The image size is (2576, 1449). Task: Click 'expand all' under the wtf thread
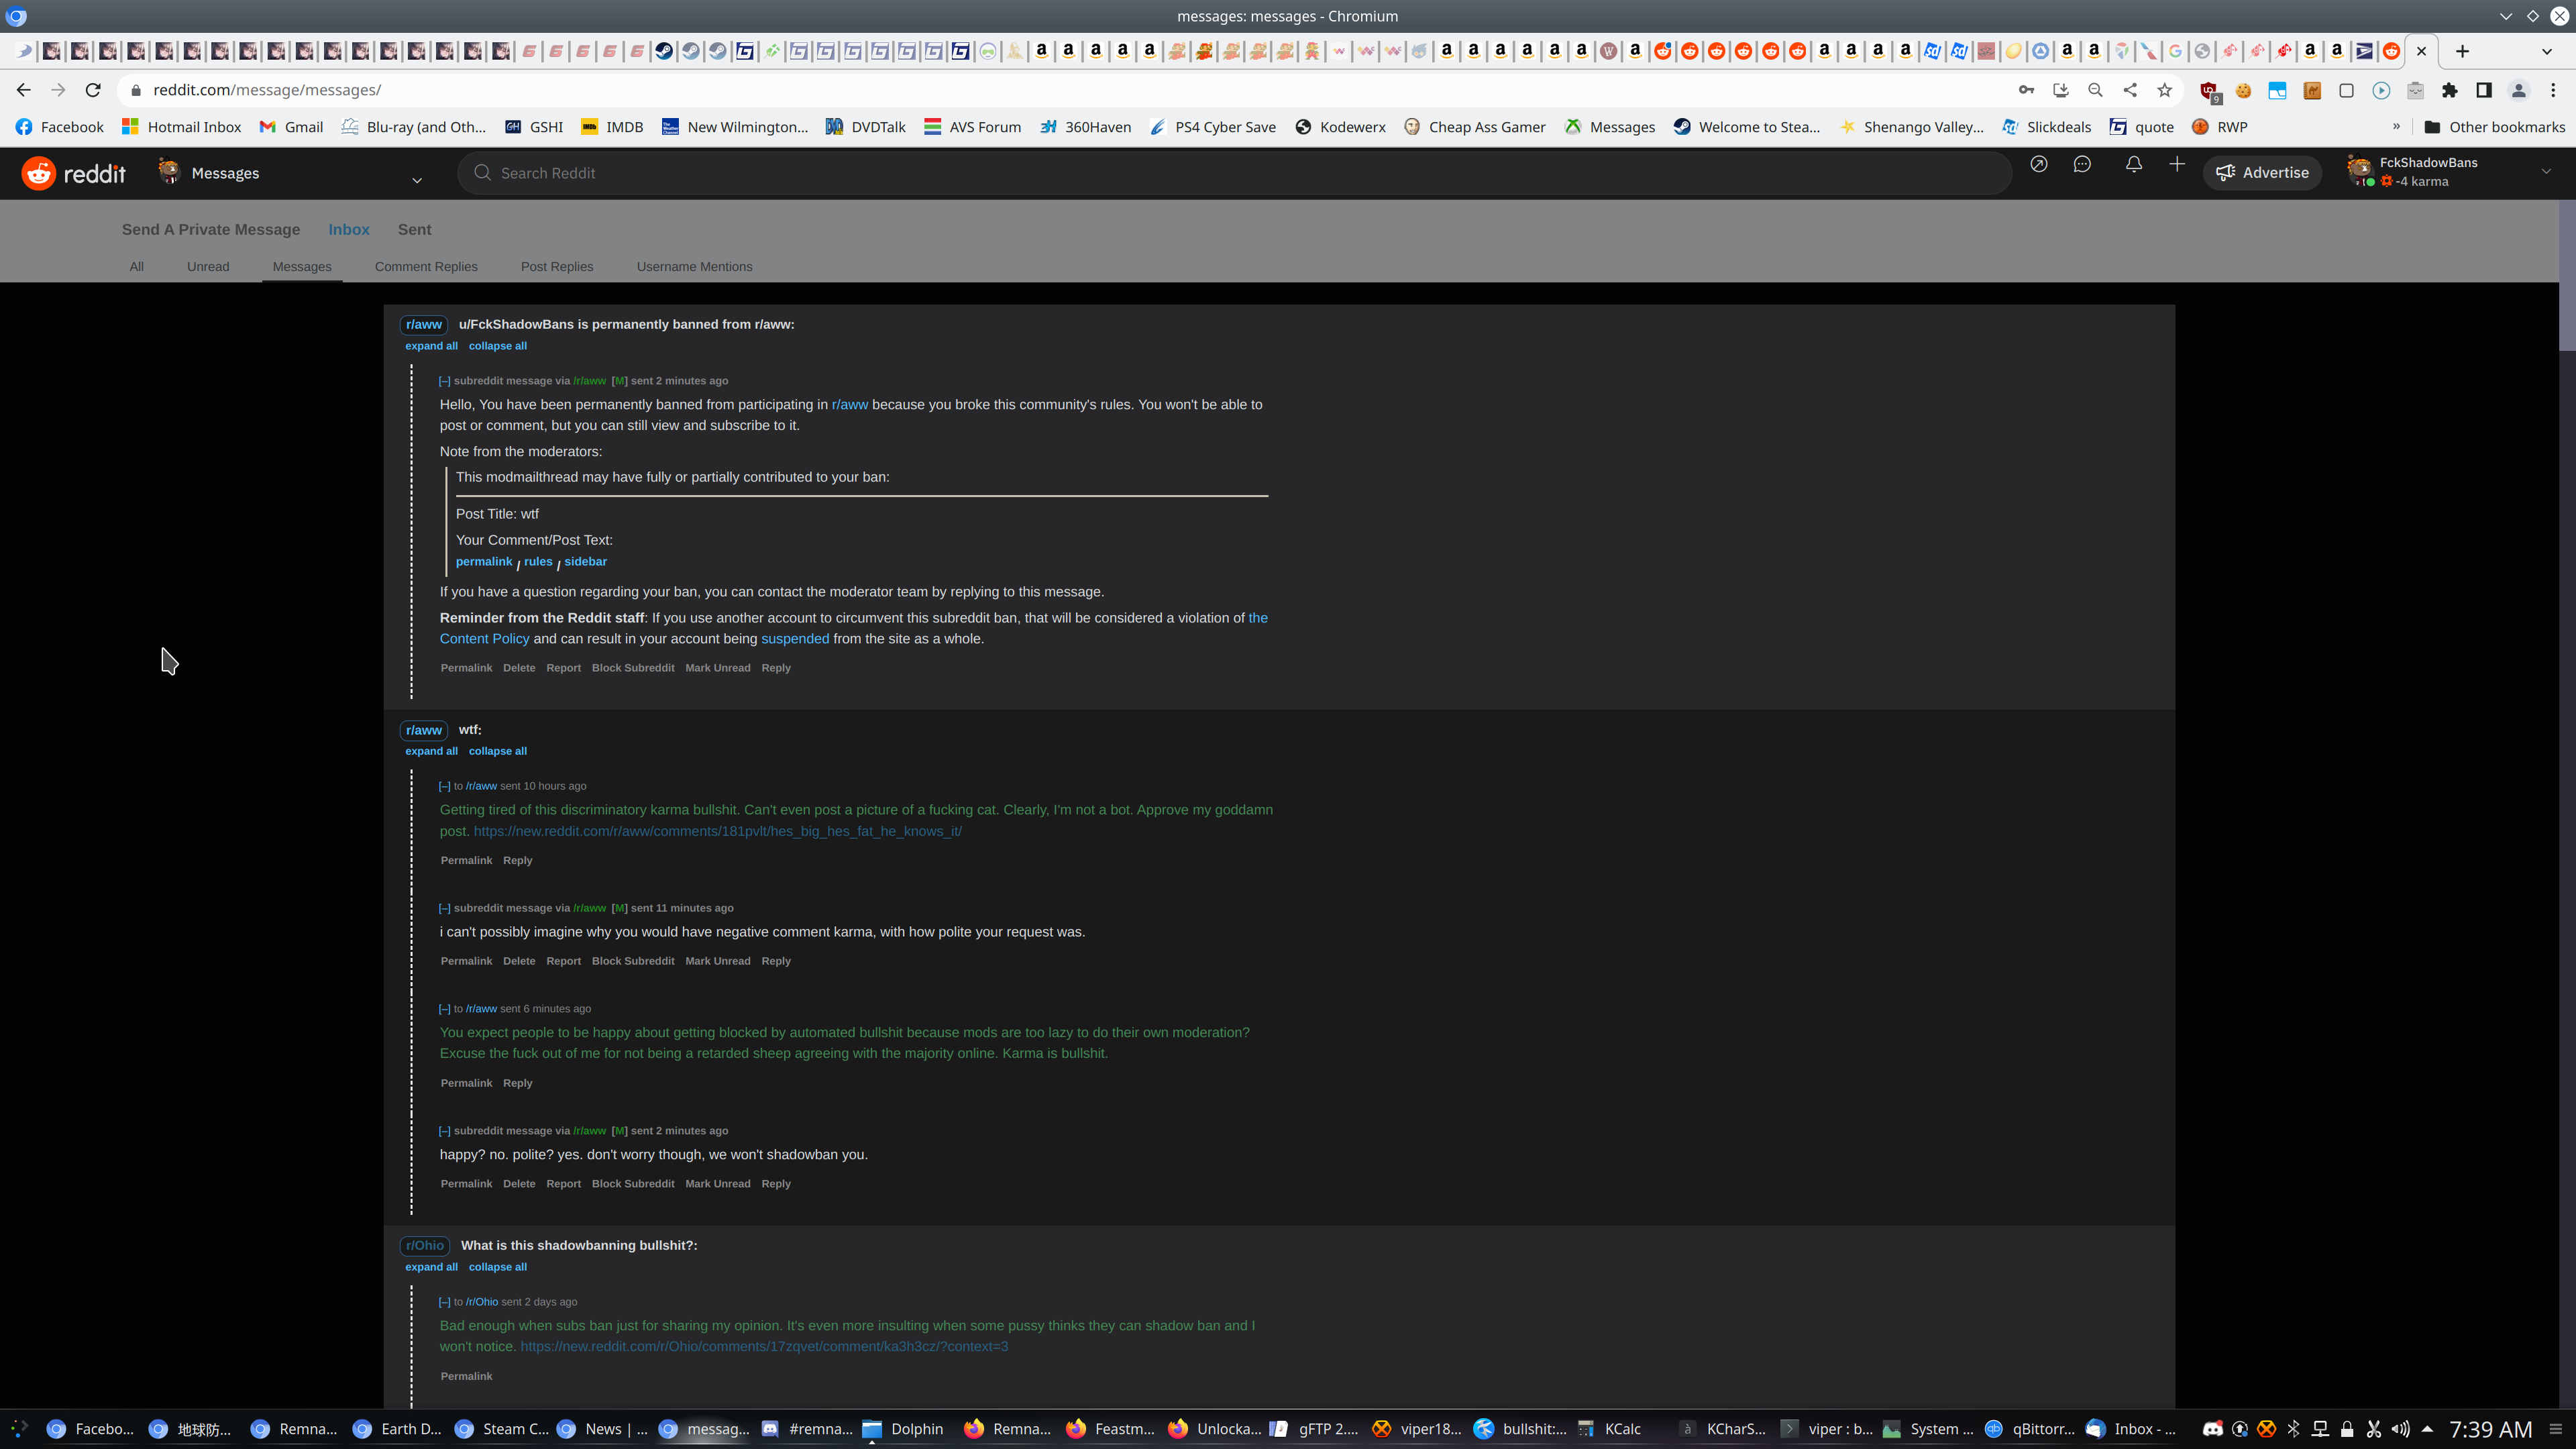431,751
